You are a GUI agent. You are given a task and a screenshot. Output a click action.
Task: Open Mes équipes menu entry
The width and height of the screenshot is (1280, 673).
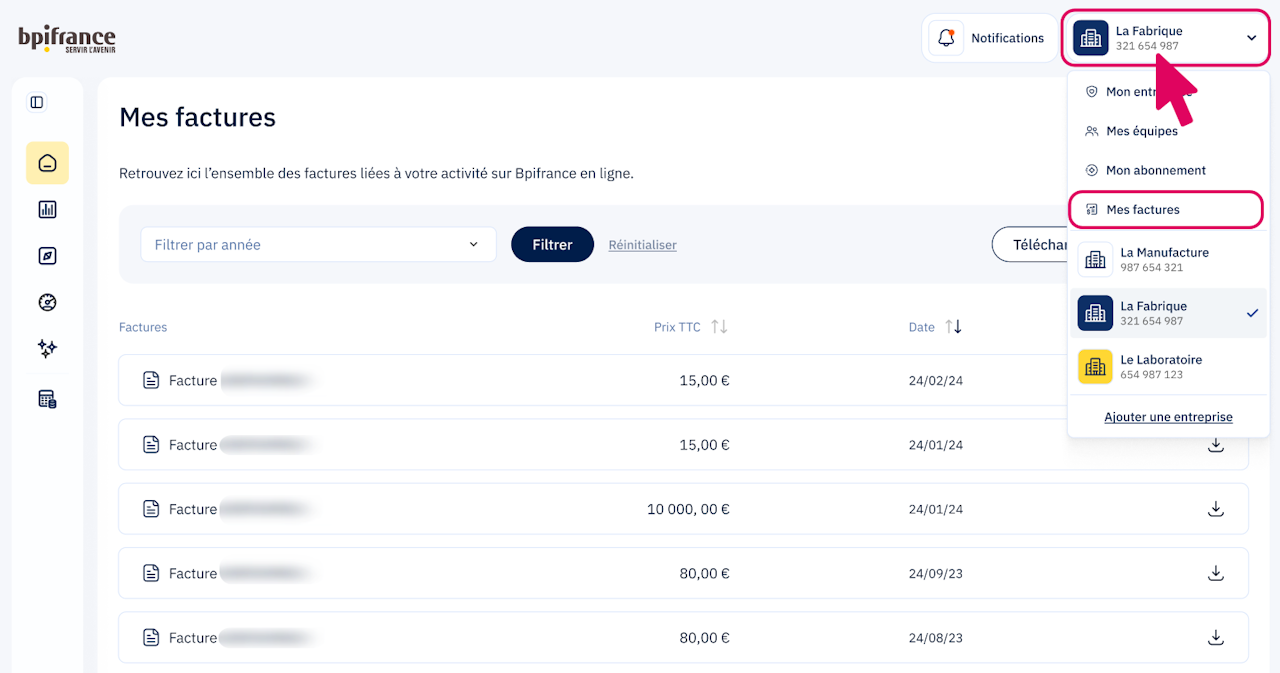click(x=1167, y=131)
